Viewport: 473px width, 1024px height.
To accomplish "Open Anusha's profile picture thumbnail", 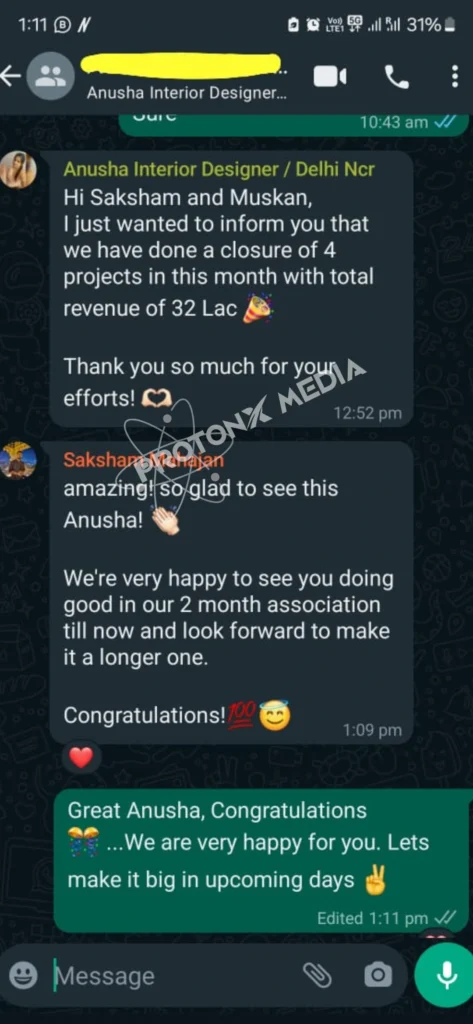I will [x=18, y=170].
